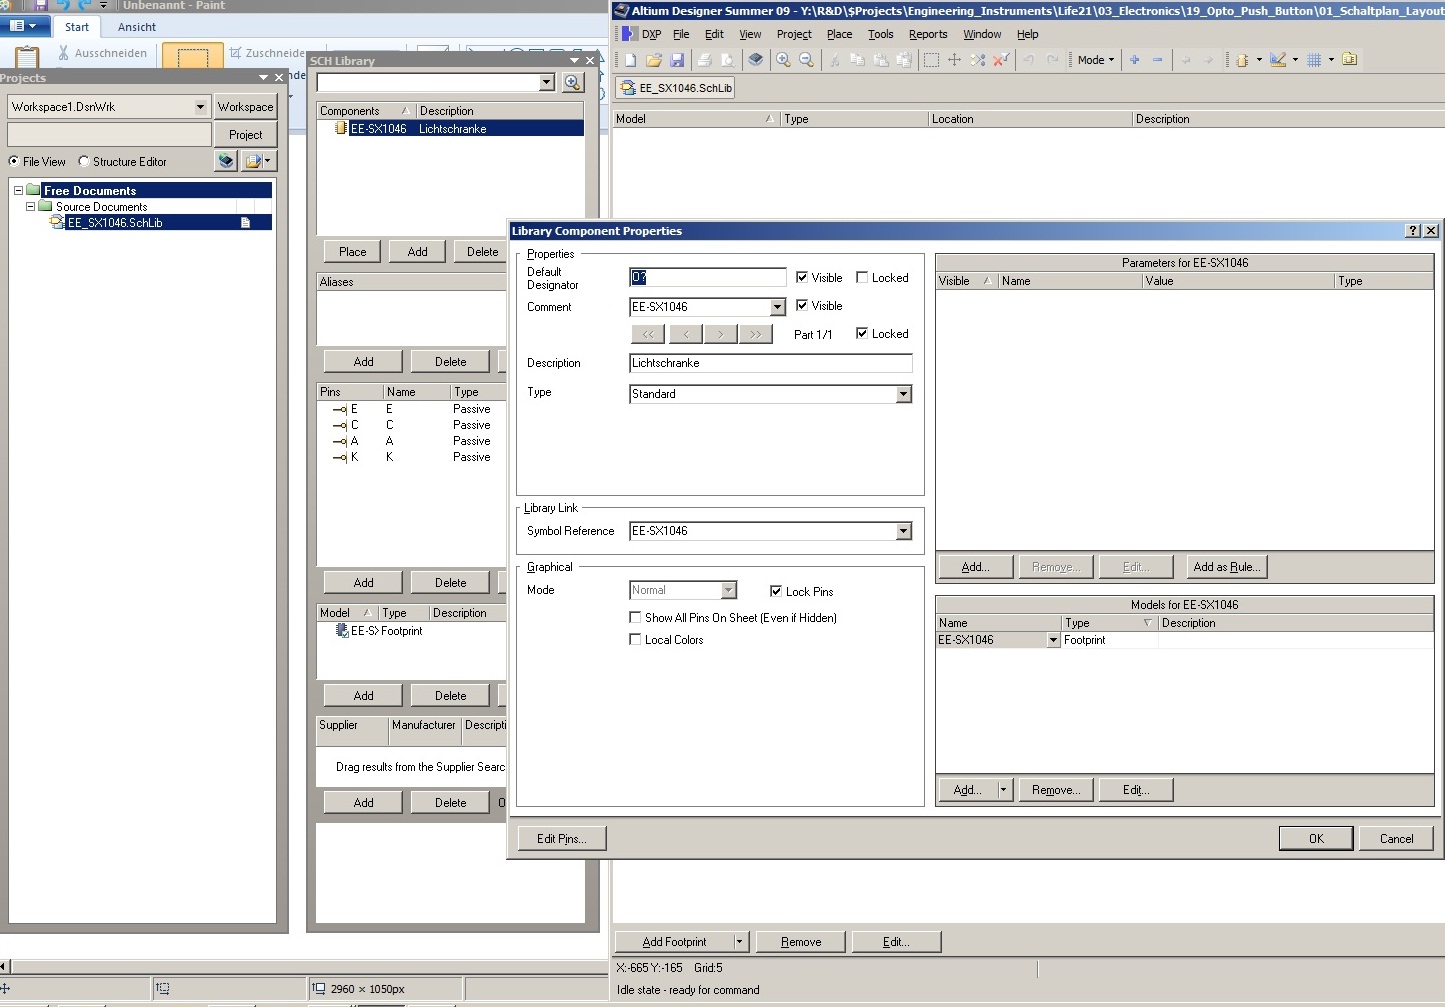Click the Save floppy icon in Altium toolbar
Image resolution: width=1445 pixels, height=1007 pixels.
677,60
